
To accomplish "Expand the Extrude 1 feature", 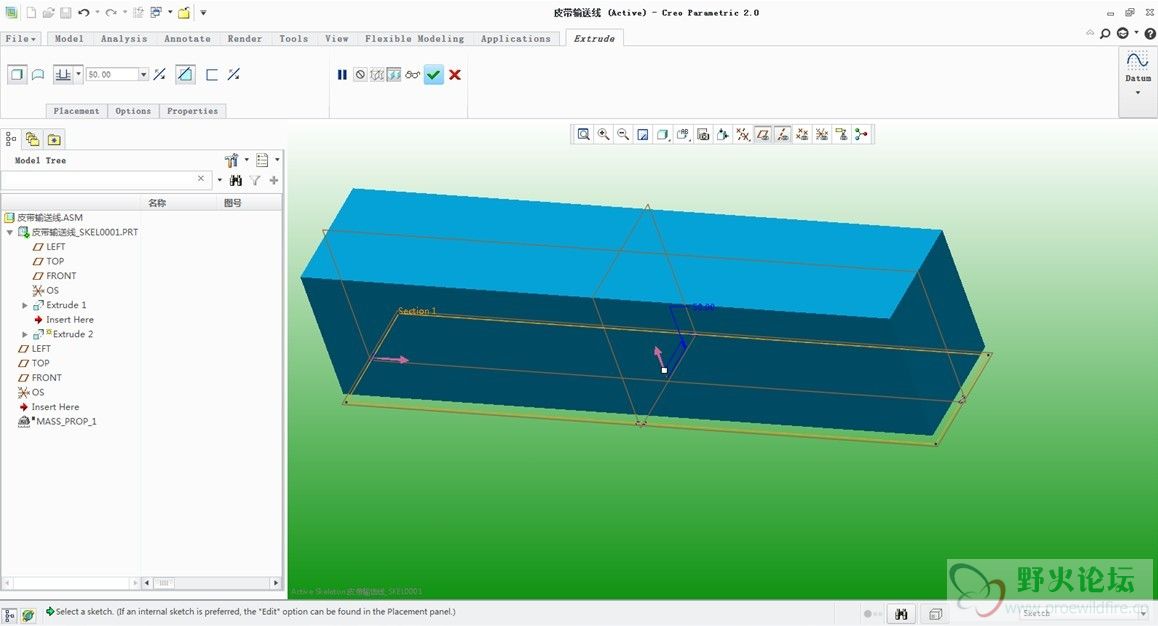I will pos(24,305).
